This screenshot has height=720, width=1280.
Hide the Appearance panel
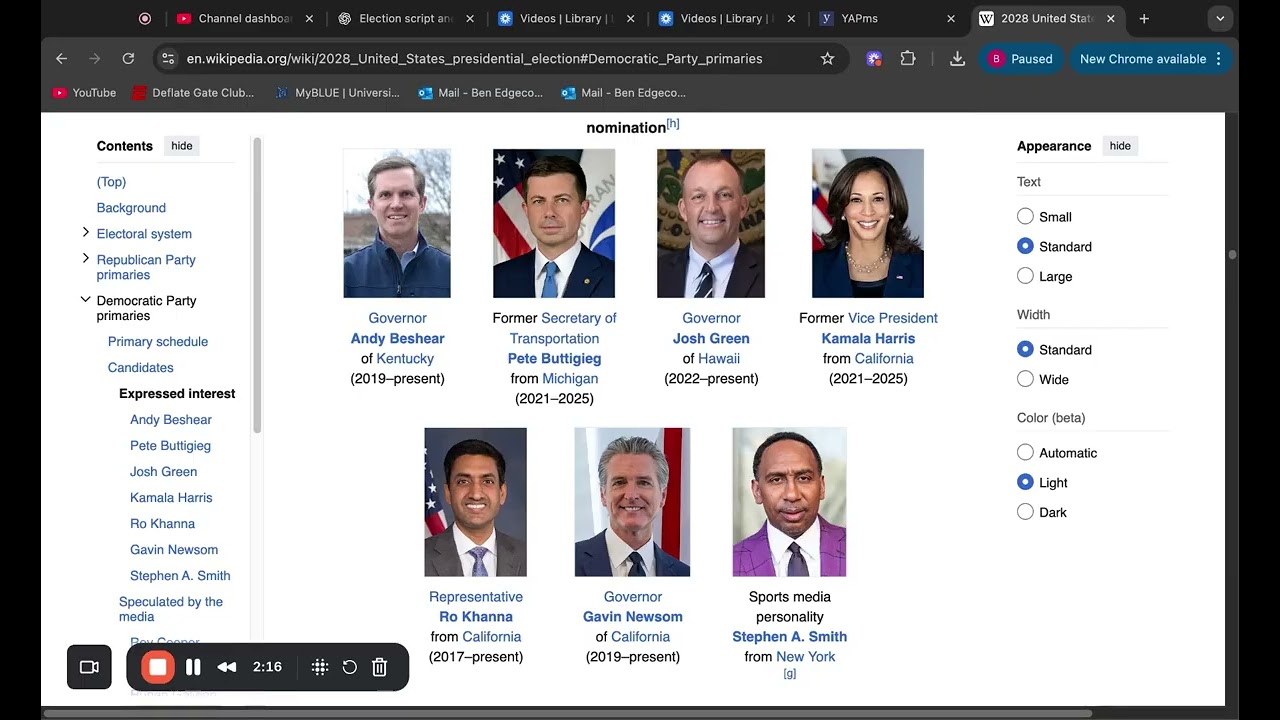1120,146
